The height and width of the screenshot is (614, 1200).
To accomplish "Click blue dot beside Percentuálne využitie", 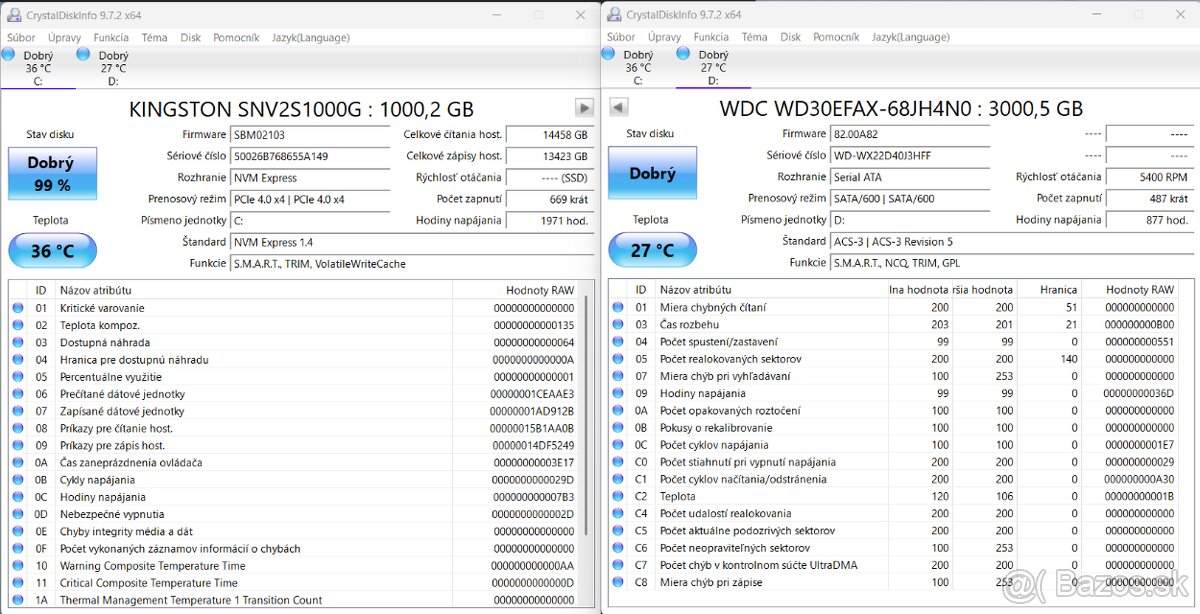I will click(18, 376).
